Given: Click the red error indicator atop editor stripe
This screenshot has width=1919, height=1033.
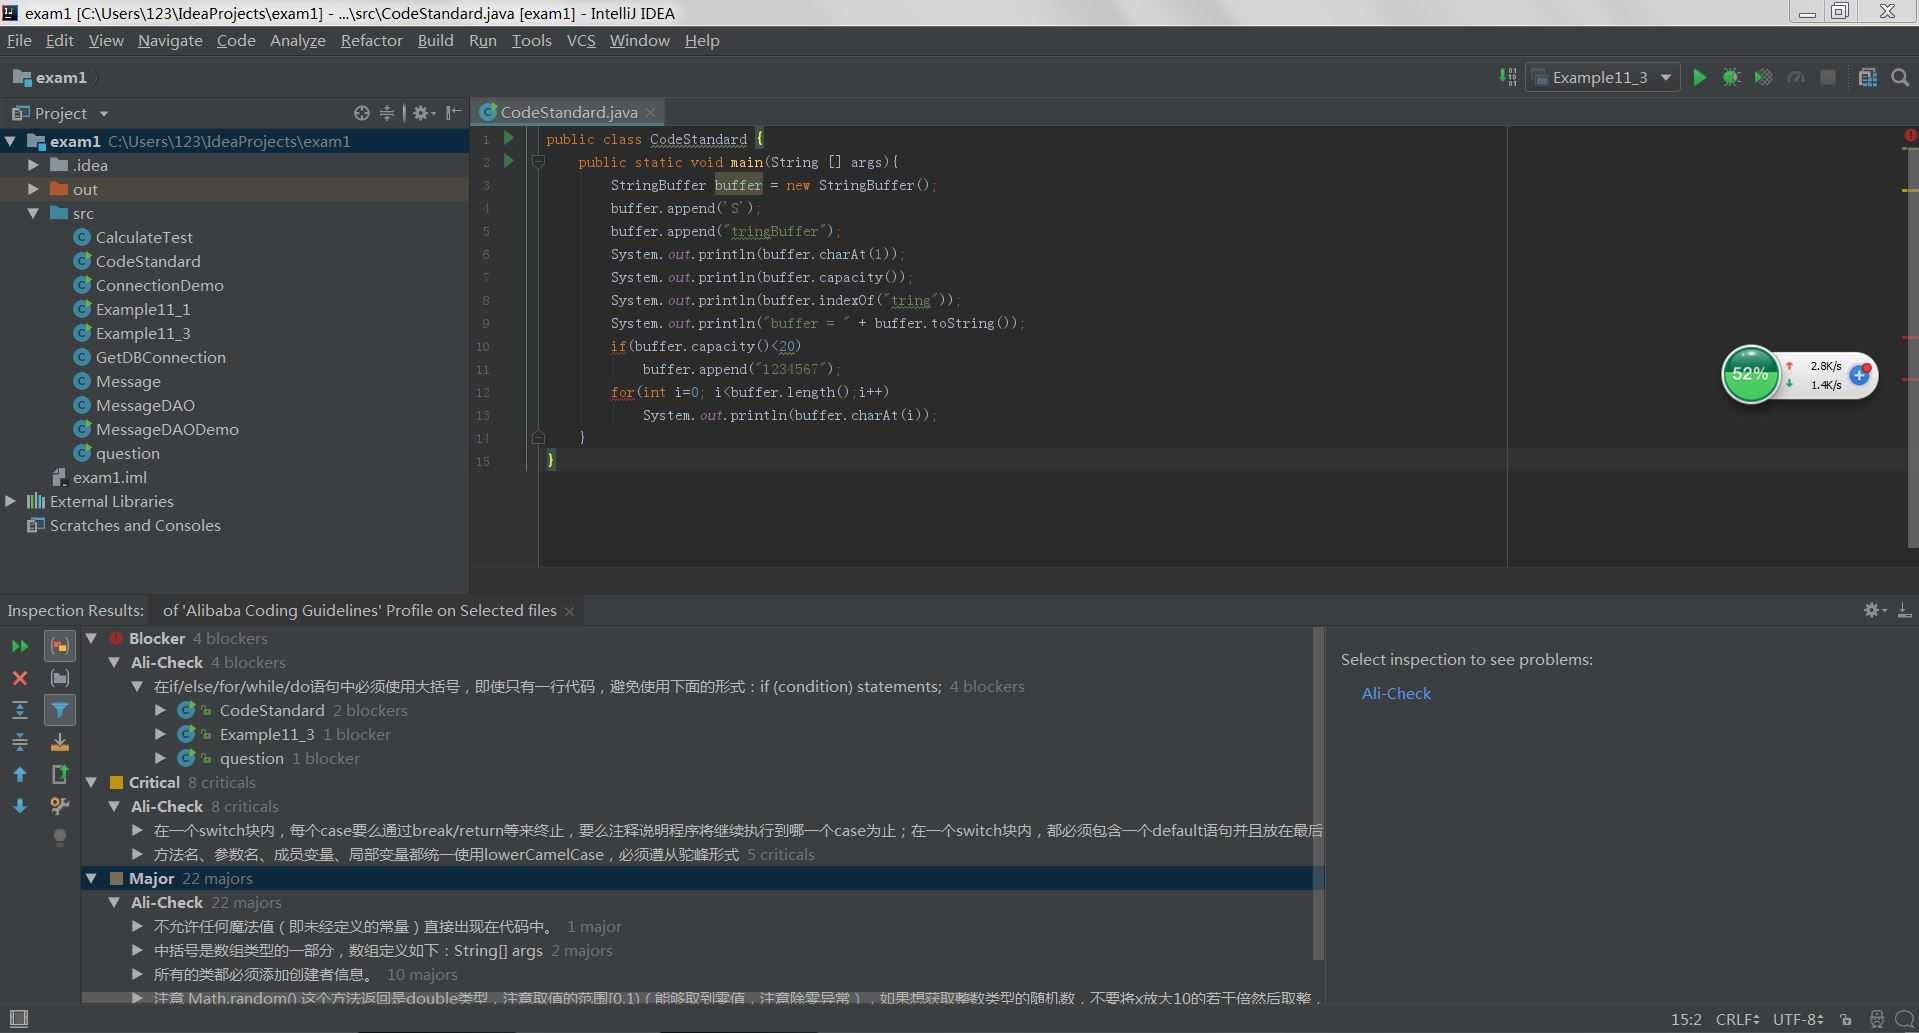Looking at the screenshot, I should coord(1909,135).
